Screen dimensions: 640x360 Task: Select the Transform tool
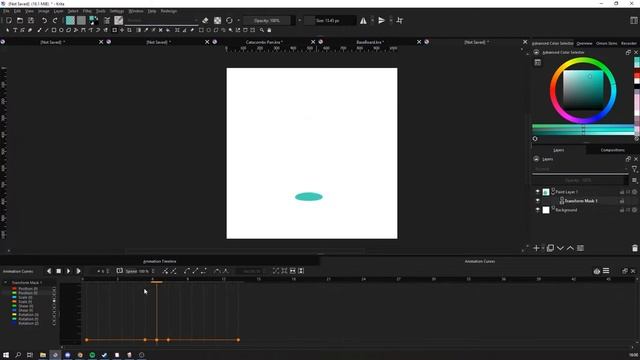(115, 30)
